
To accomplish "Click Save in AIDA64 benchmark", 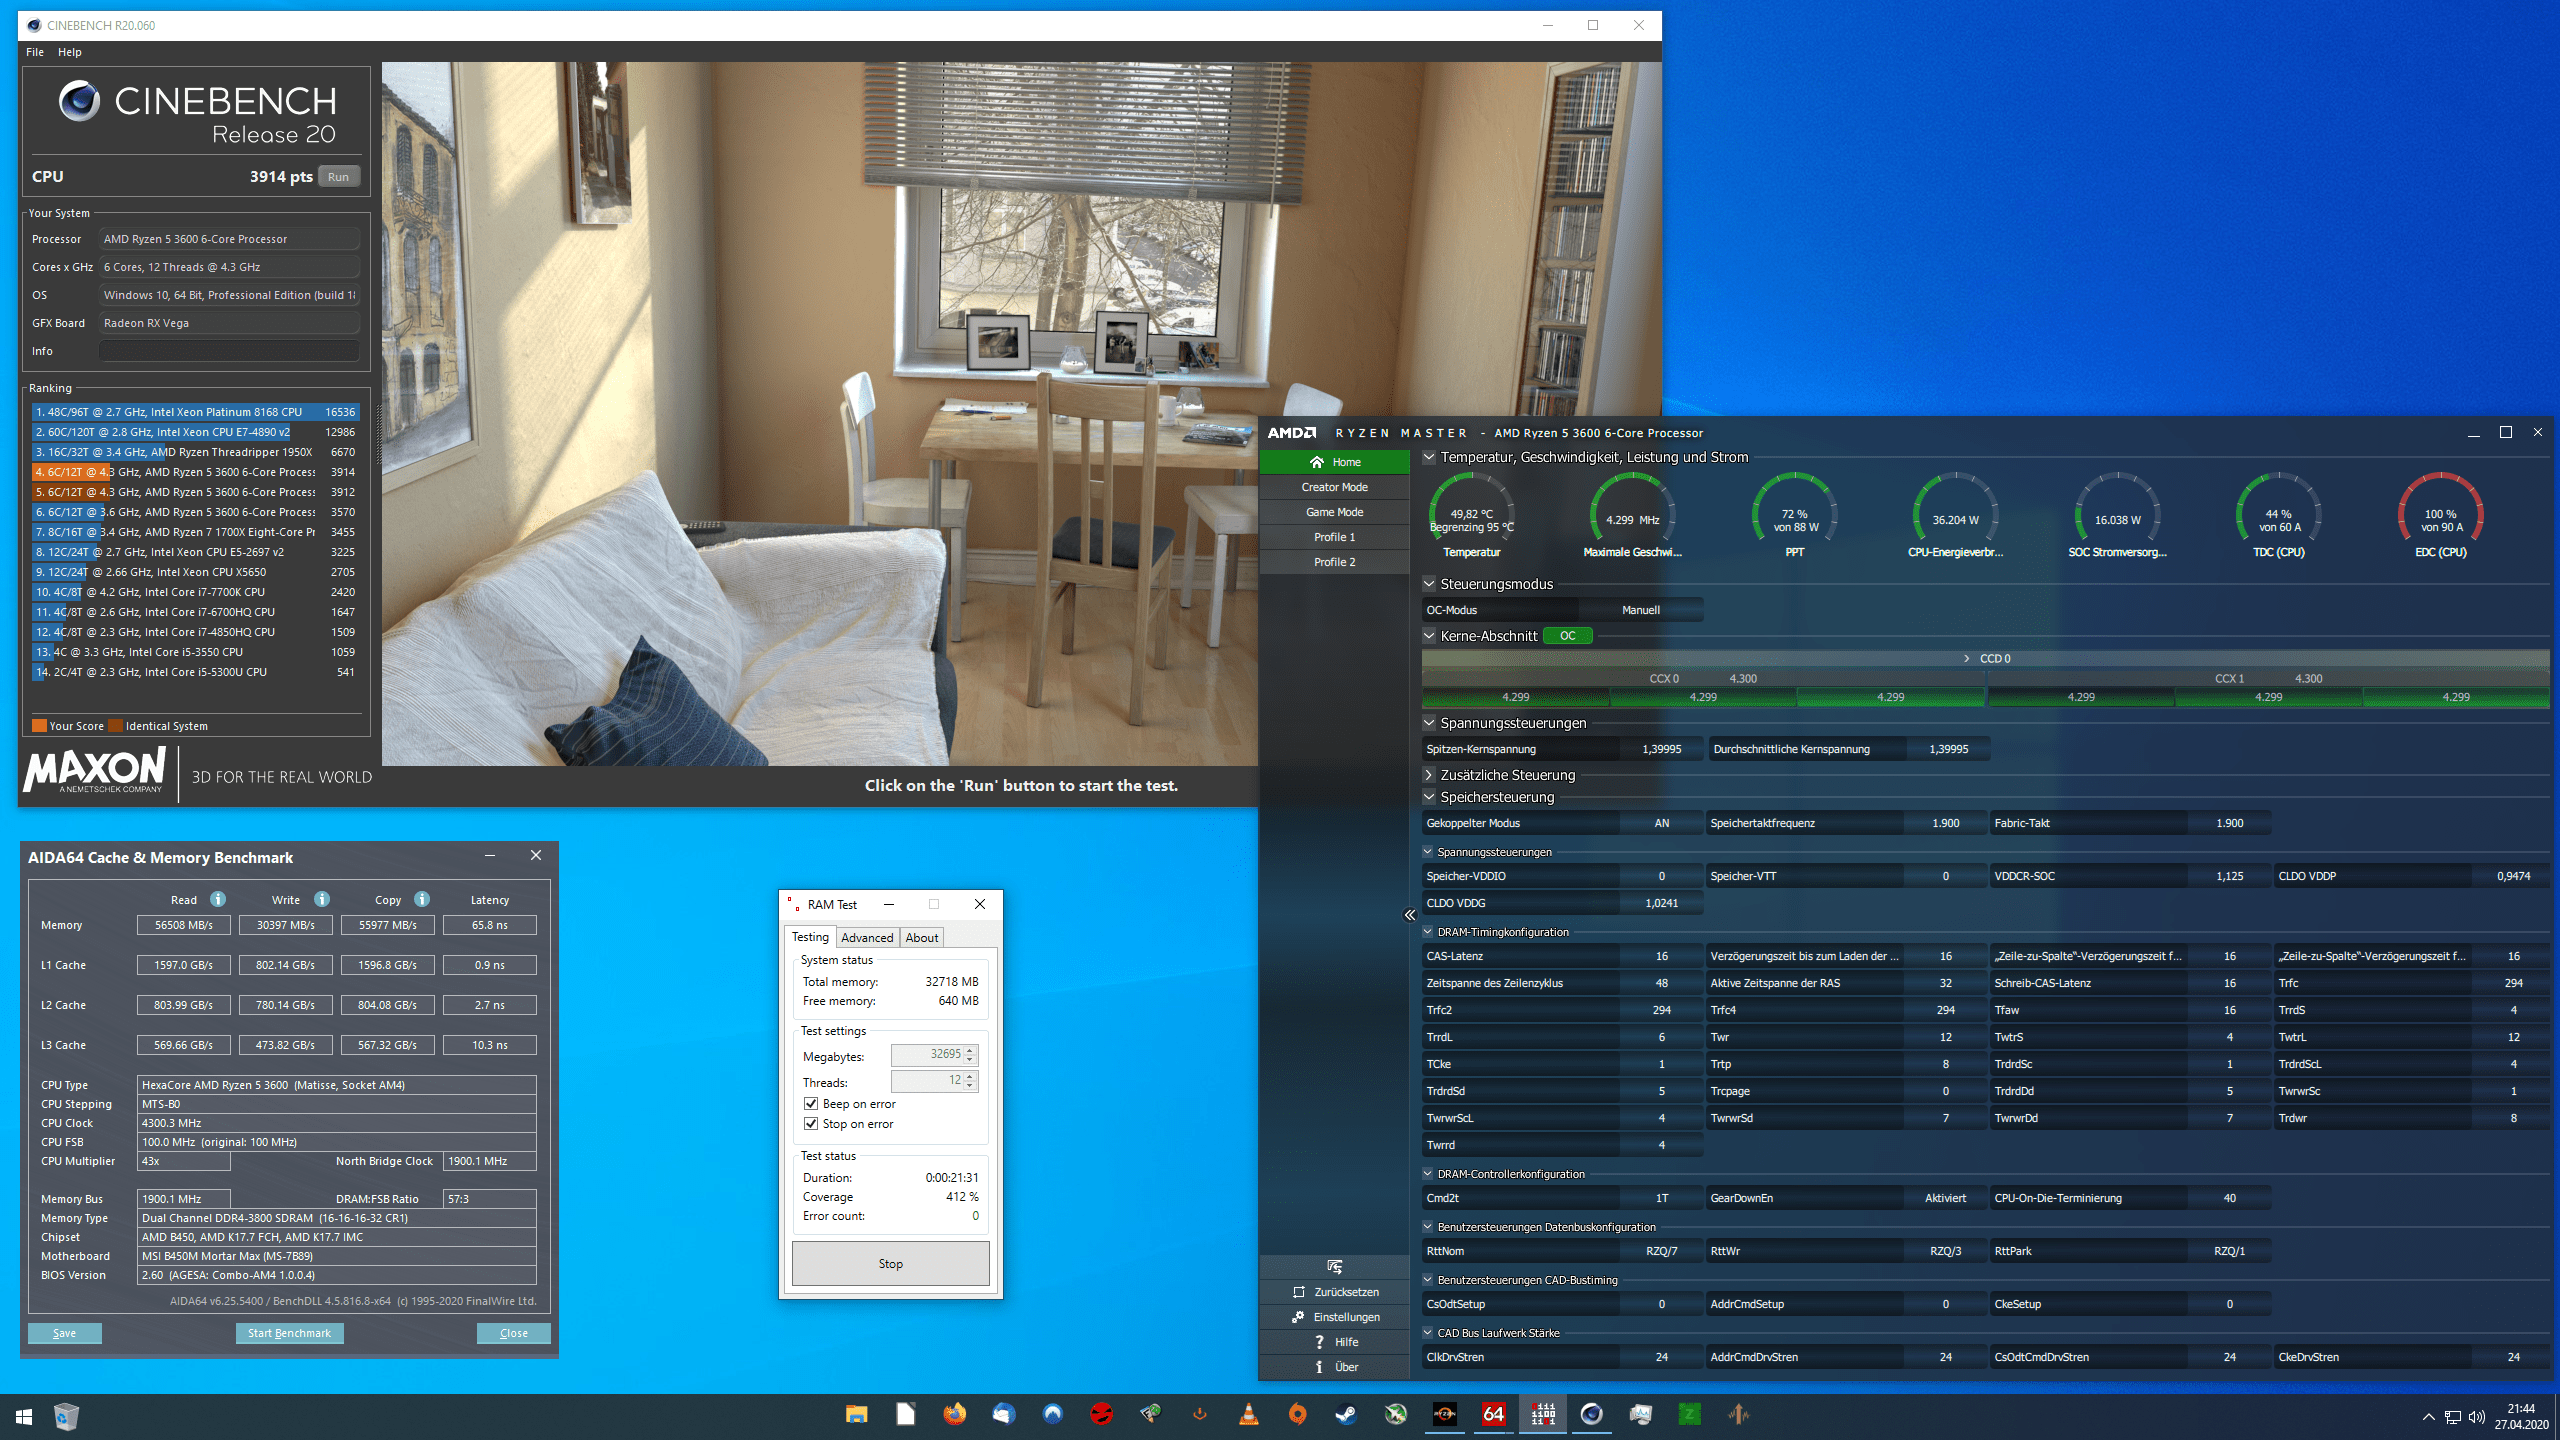I will [x=65, y=1333].
